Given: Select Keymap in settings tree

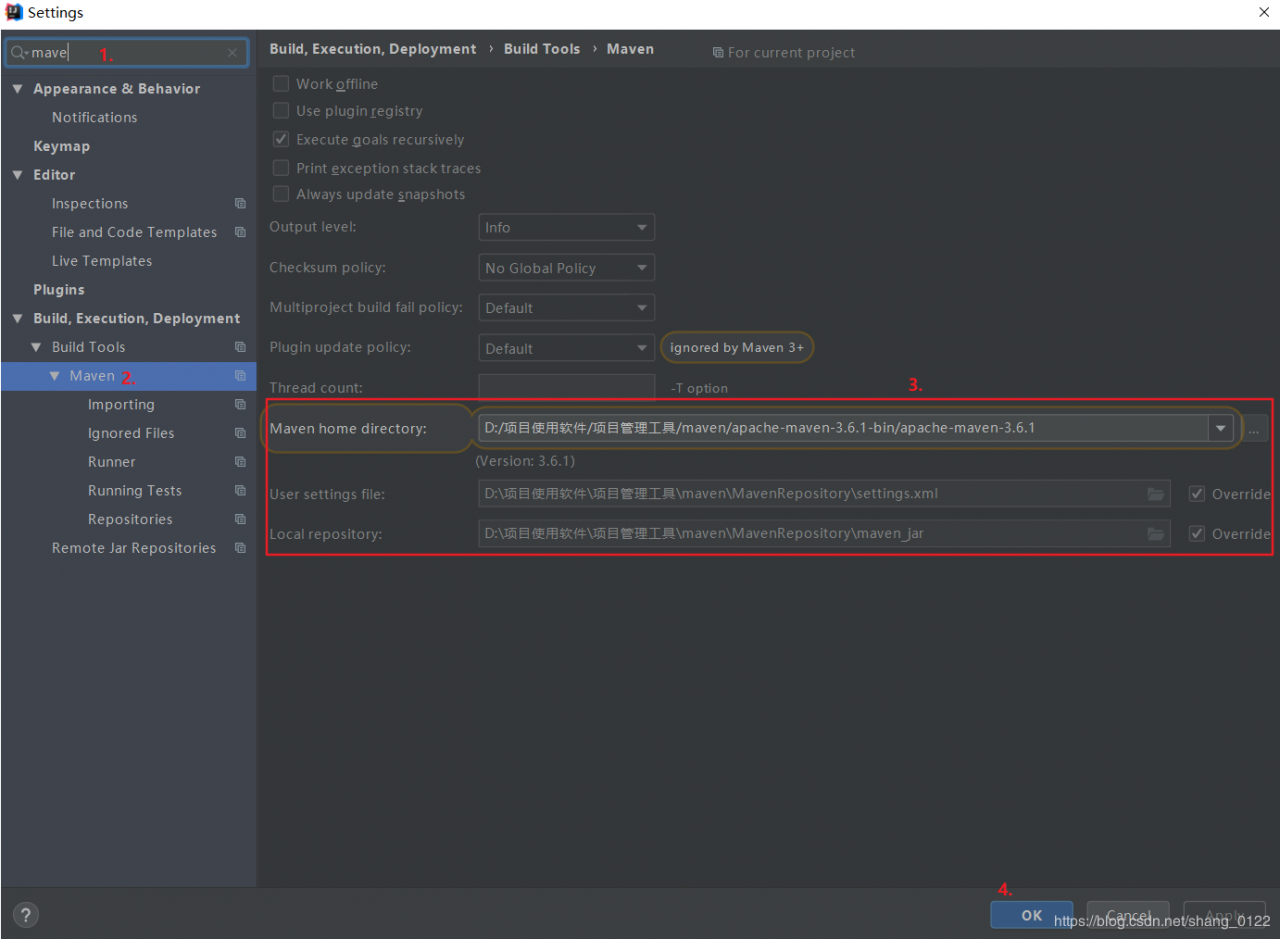Looking at the screenshot, I should click(x=62, y=146).
